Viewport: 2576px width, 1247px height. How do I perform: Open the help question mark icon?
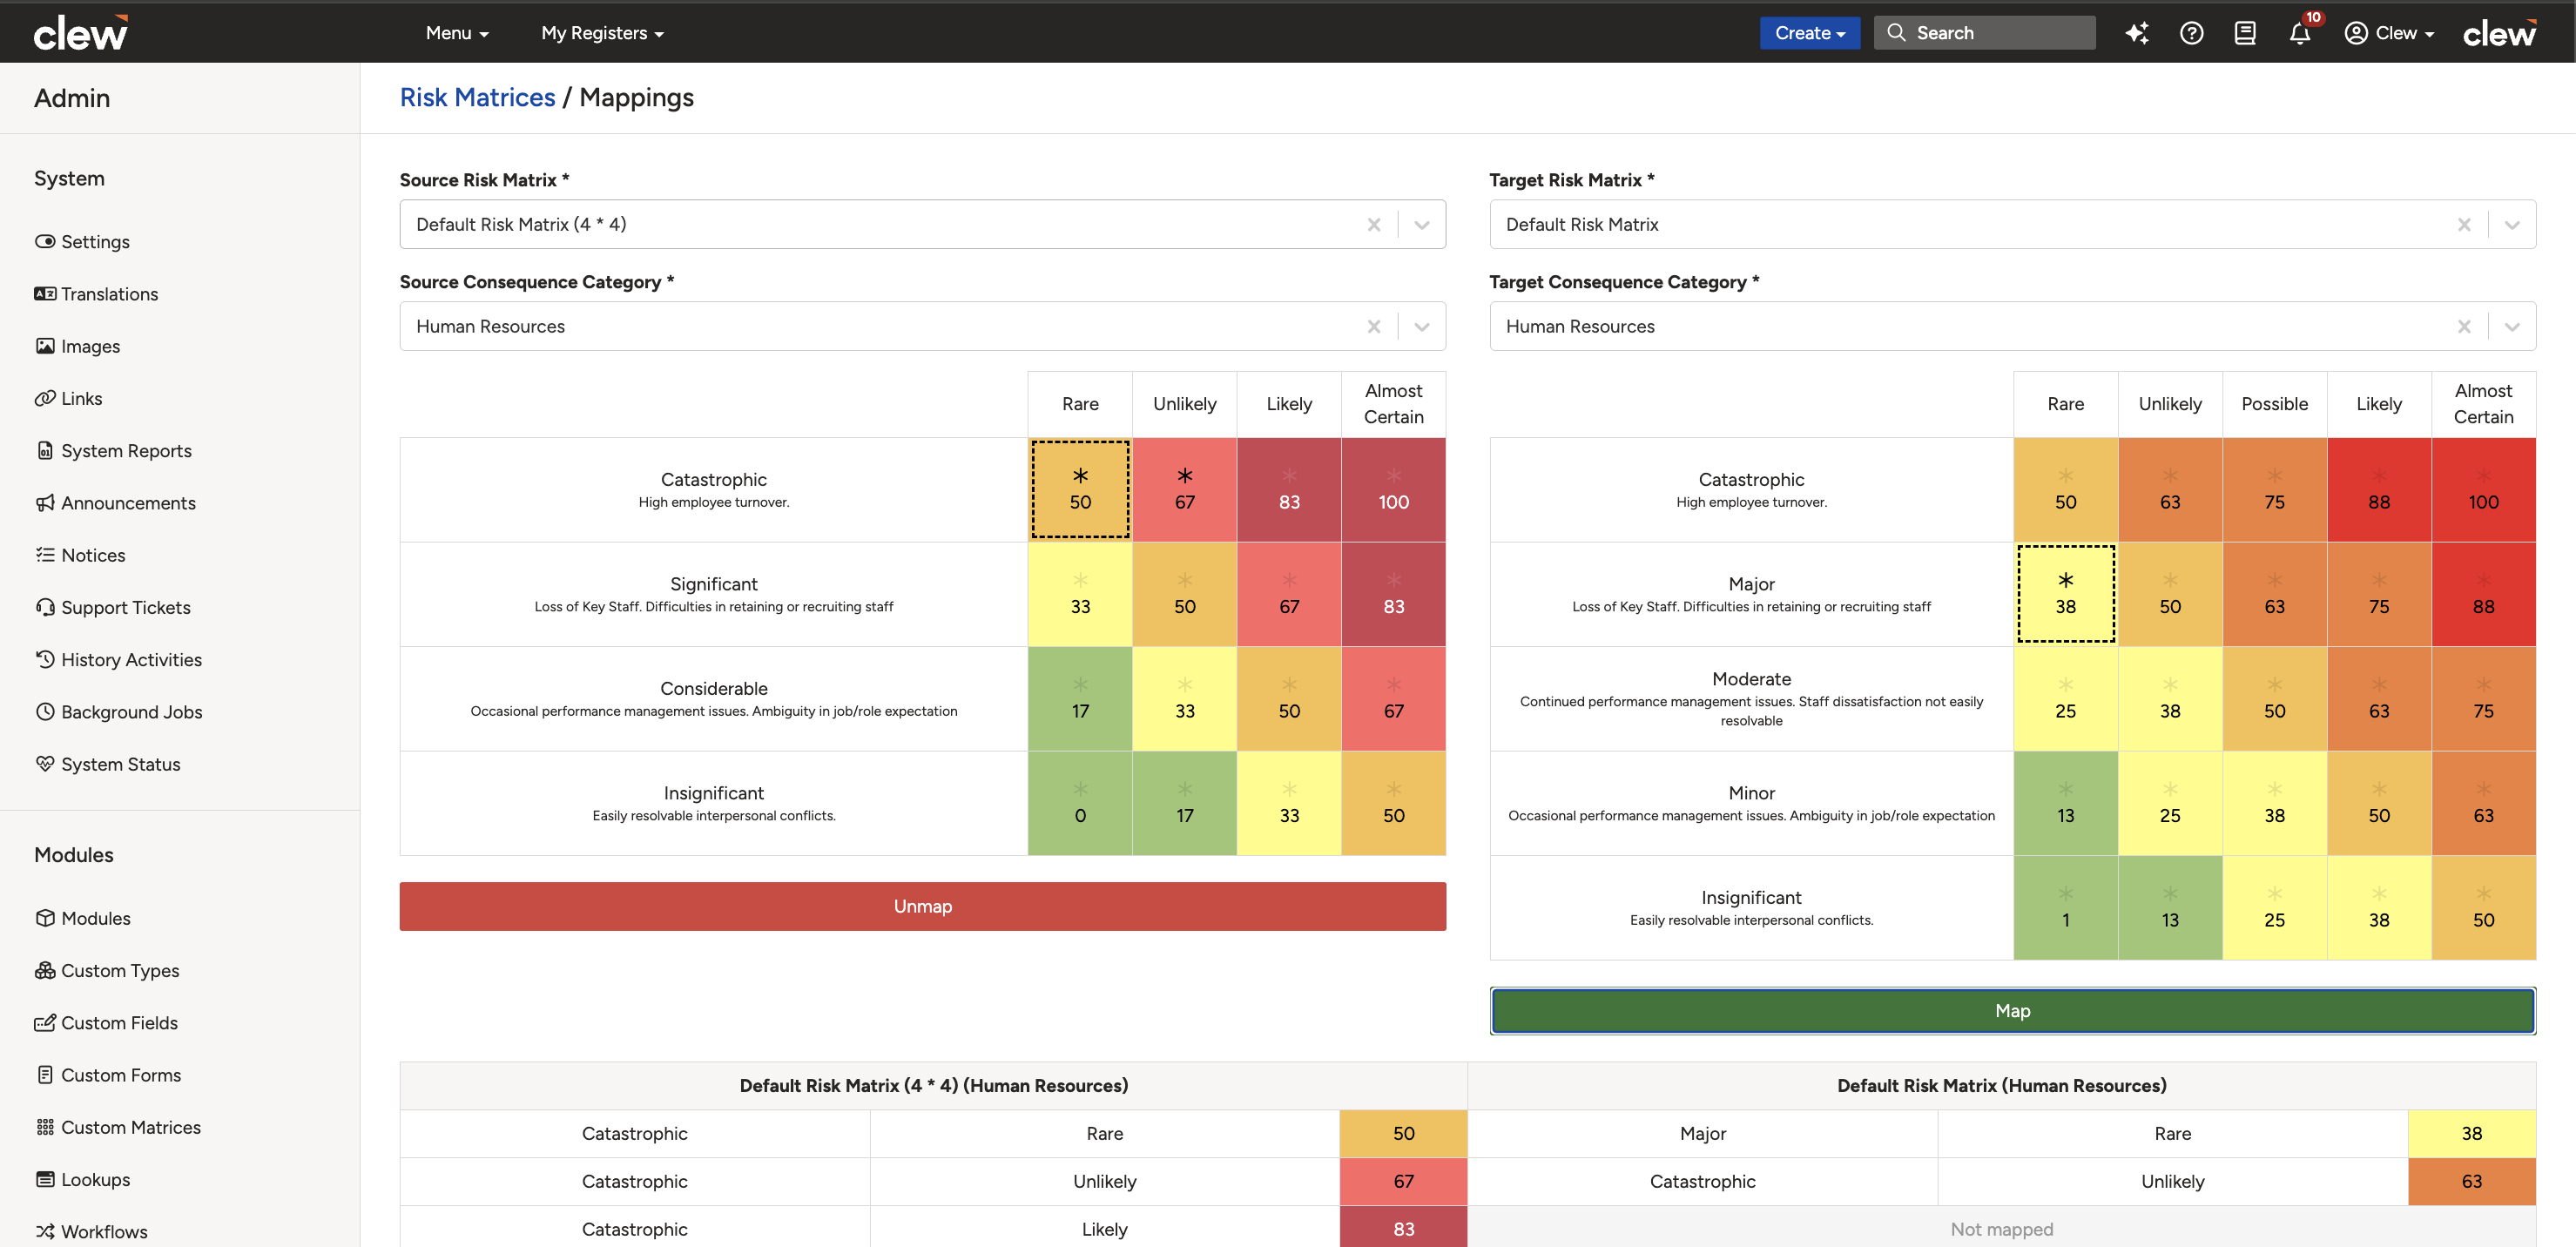click(x=2191, y=33)
